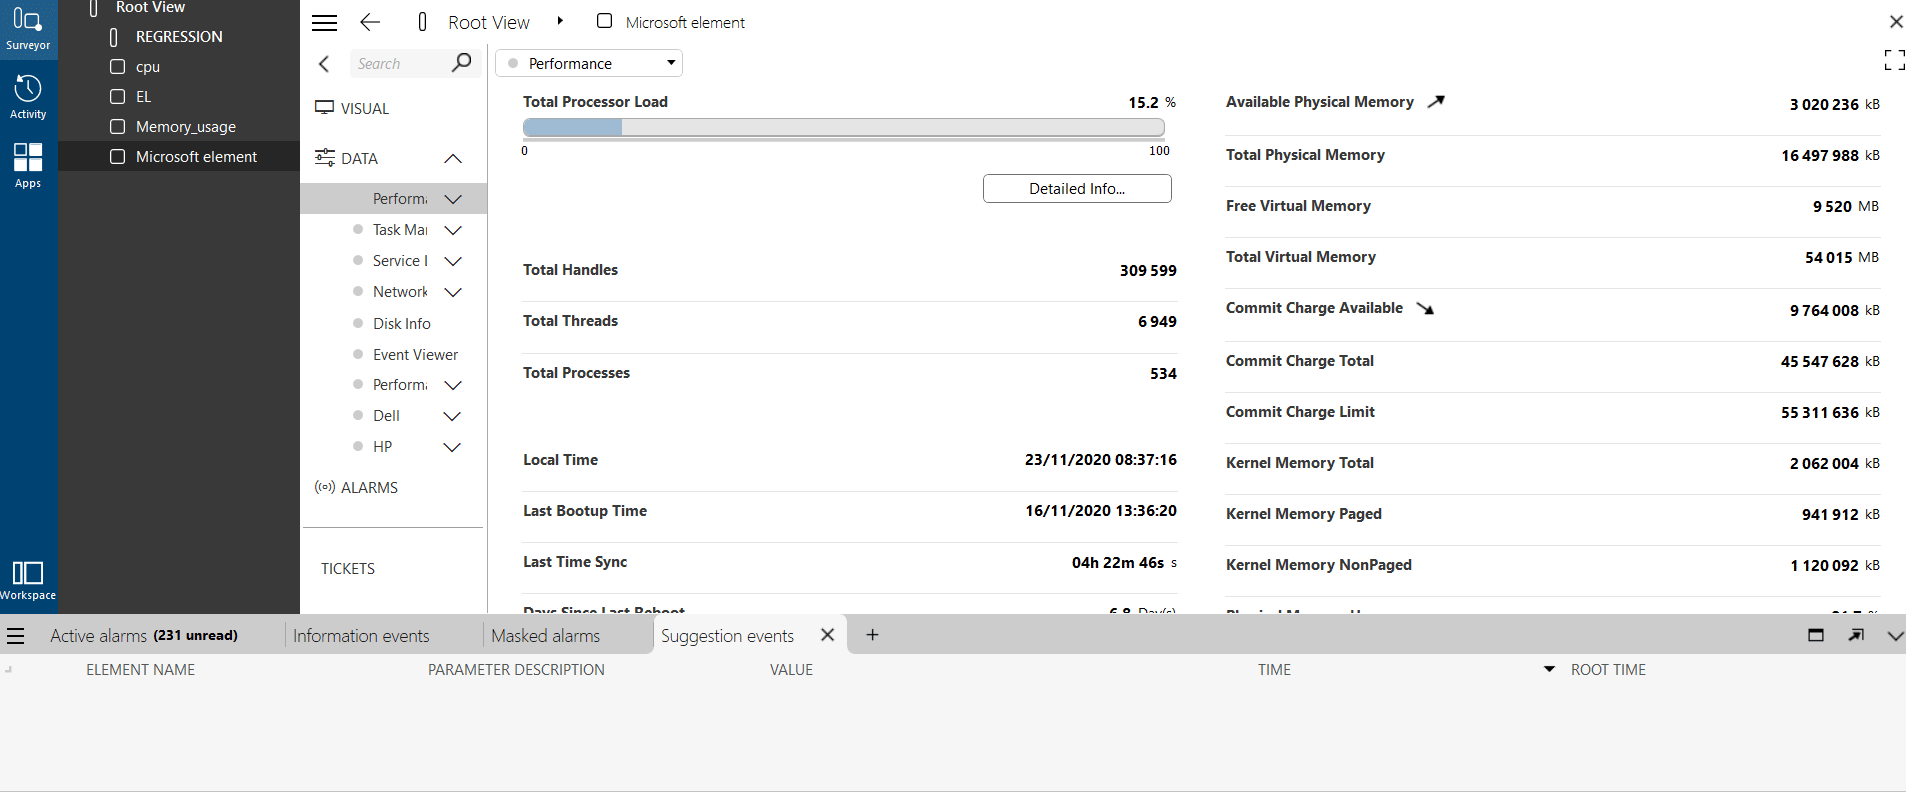Expand second Performance page below Event Viewer
The image size is (1906, 792).
tap(453, 385)
